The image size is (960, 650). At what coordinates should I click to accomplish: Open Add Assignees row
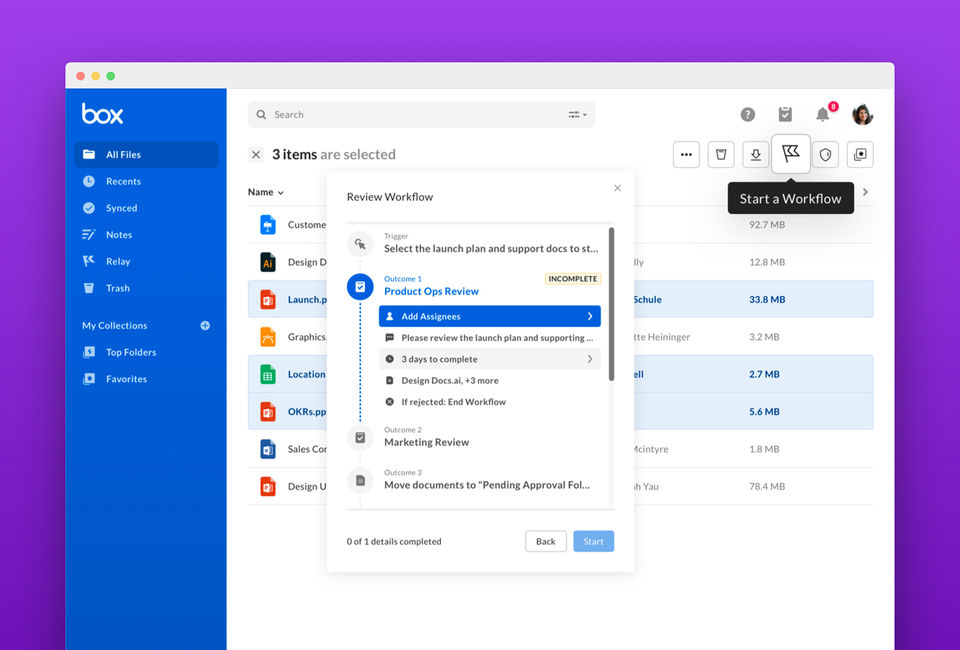click(489, 316)
